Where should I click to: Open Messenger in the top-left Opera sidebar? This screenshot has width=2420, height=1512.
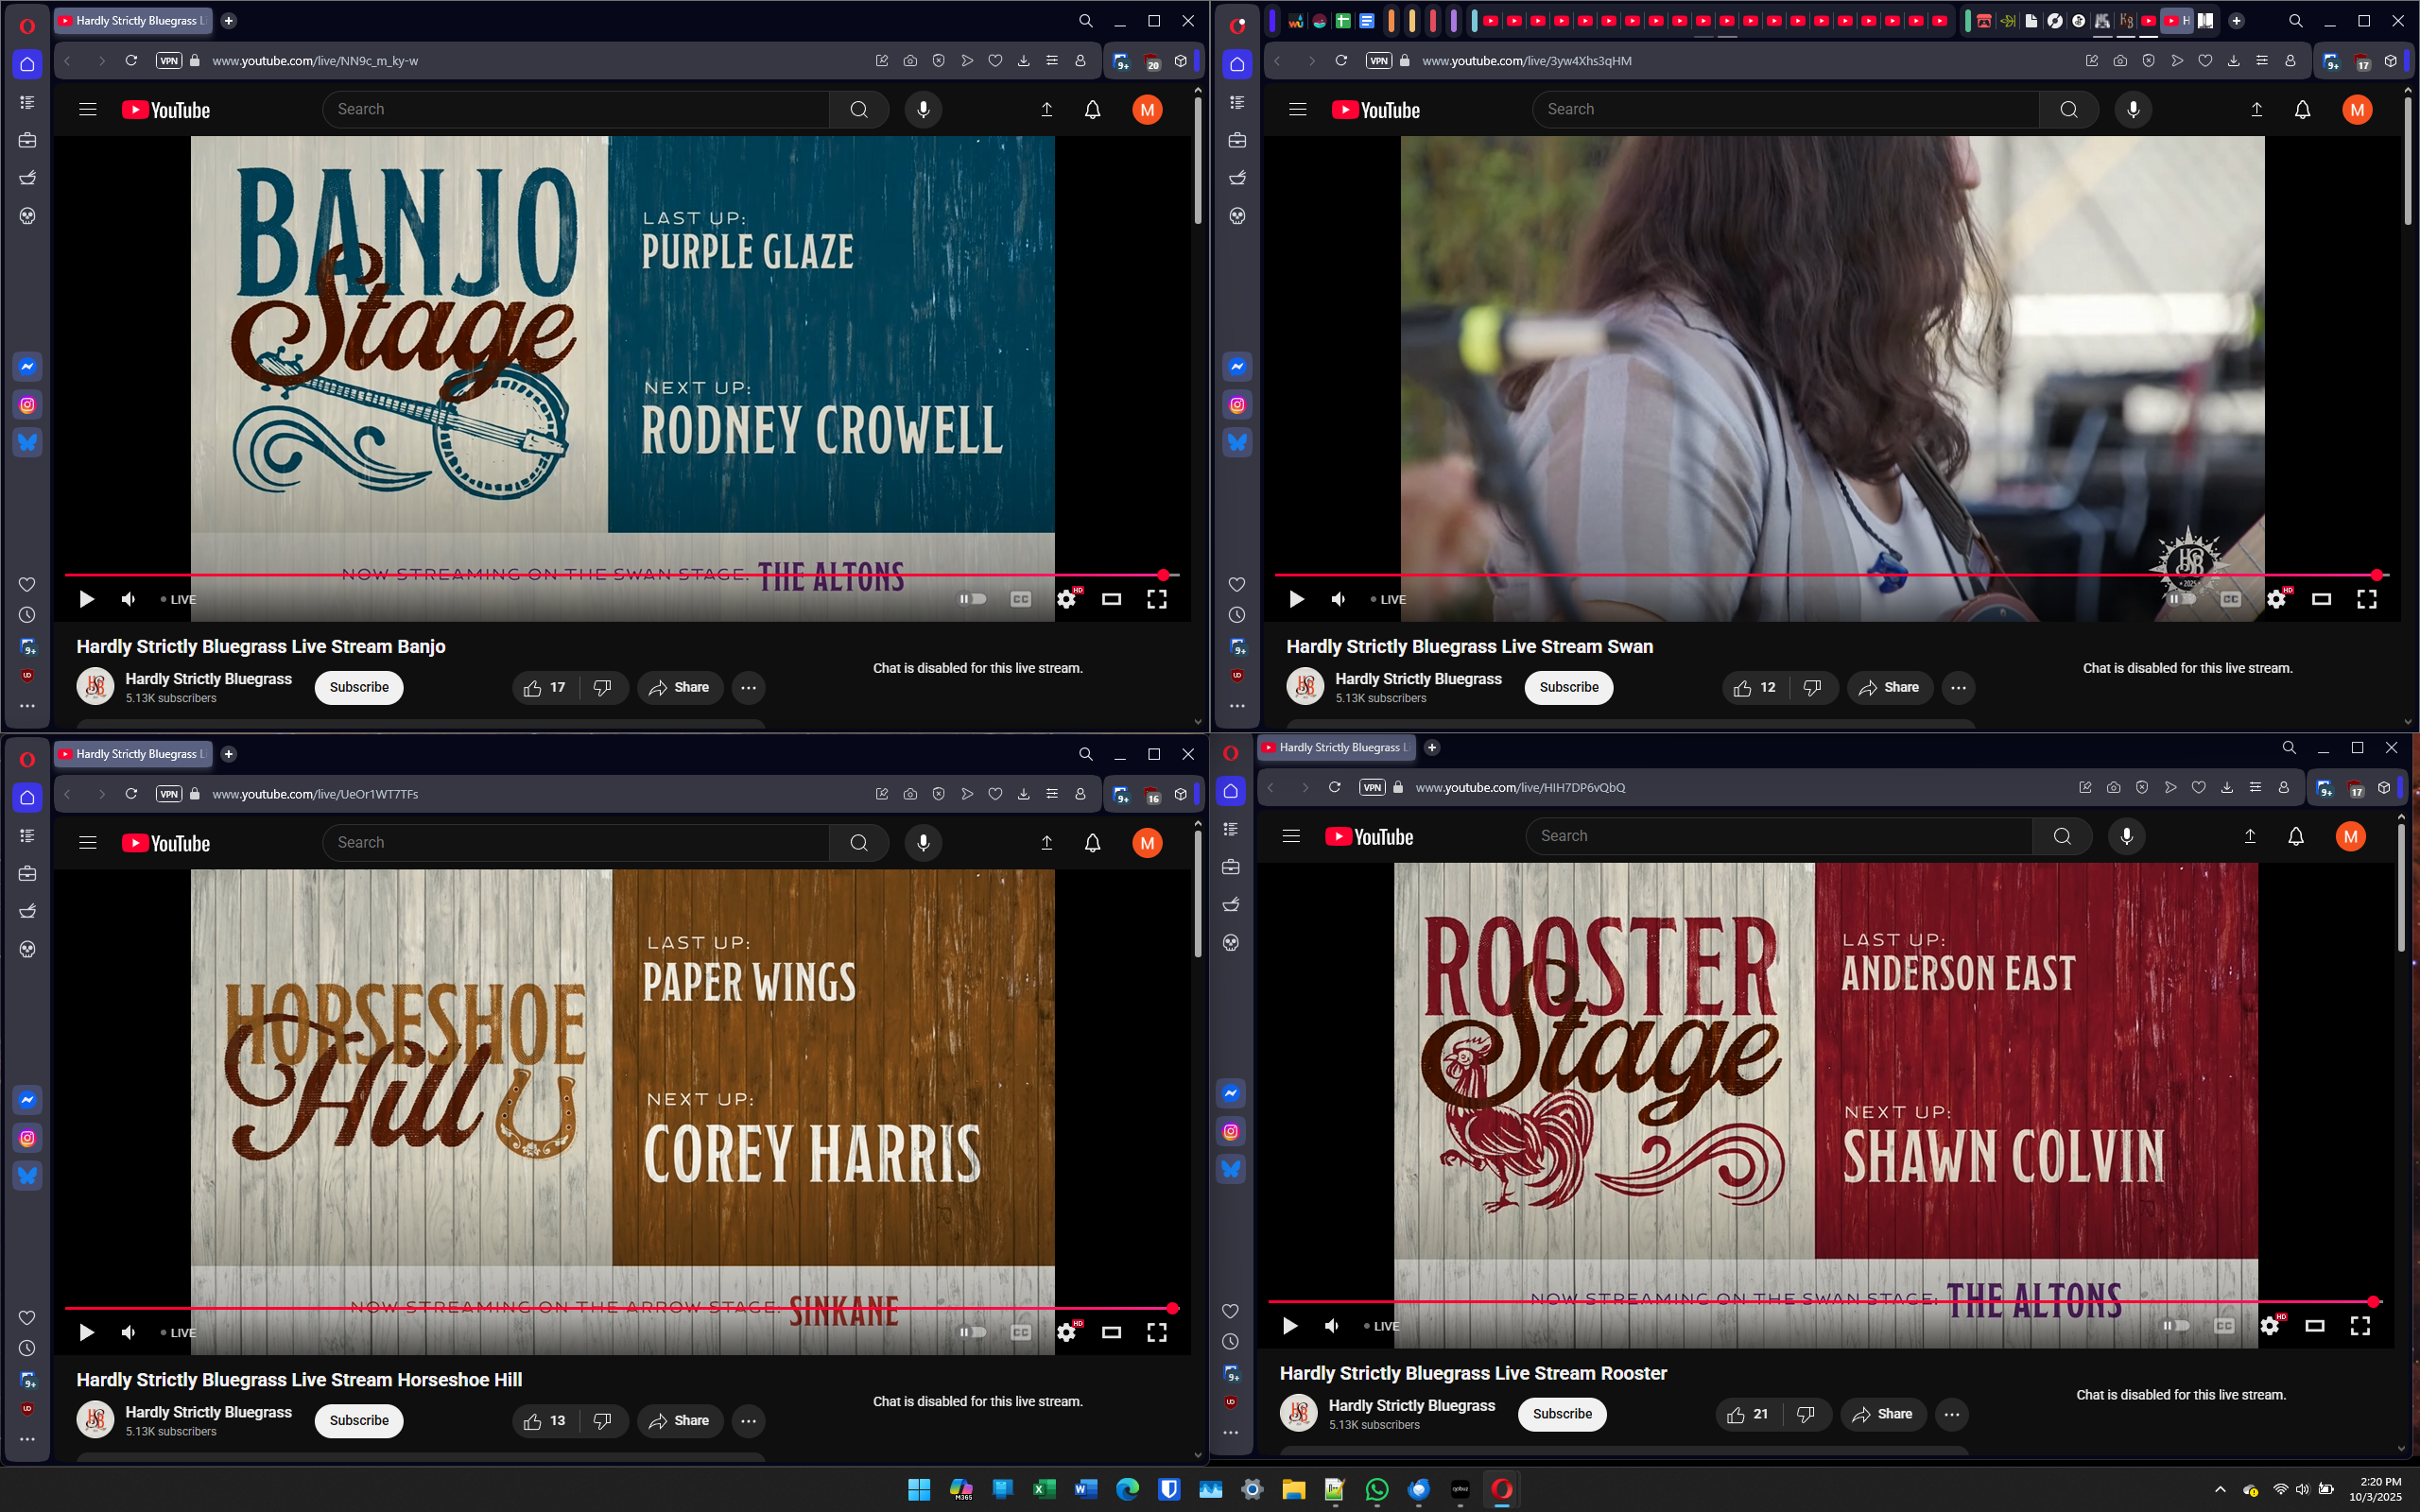tap(28, 367)
